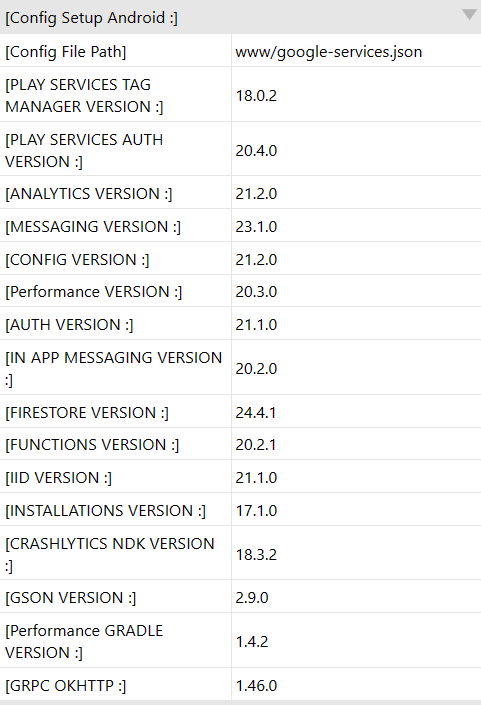This screenshot has height=705, width=481.
Task: Edit Play Services Auth version 20.4.0
Action: click(x=356, y=150)
